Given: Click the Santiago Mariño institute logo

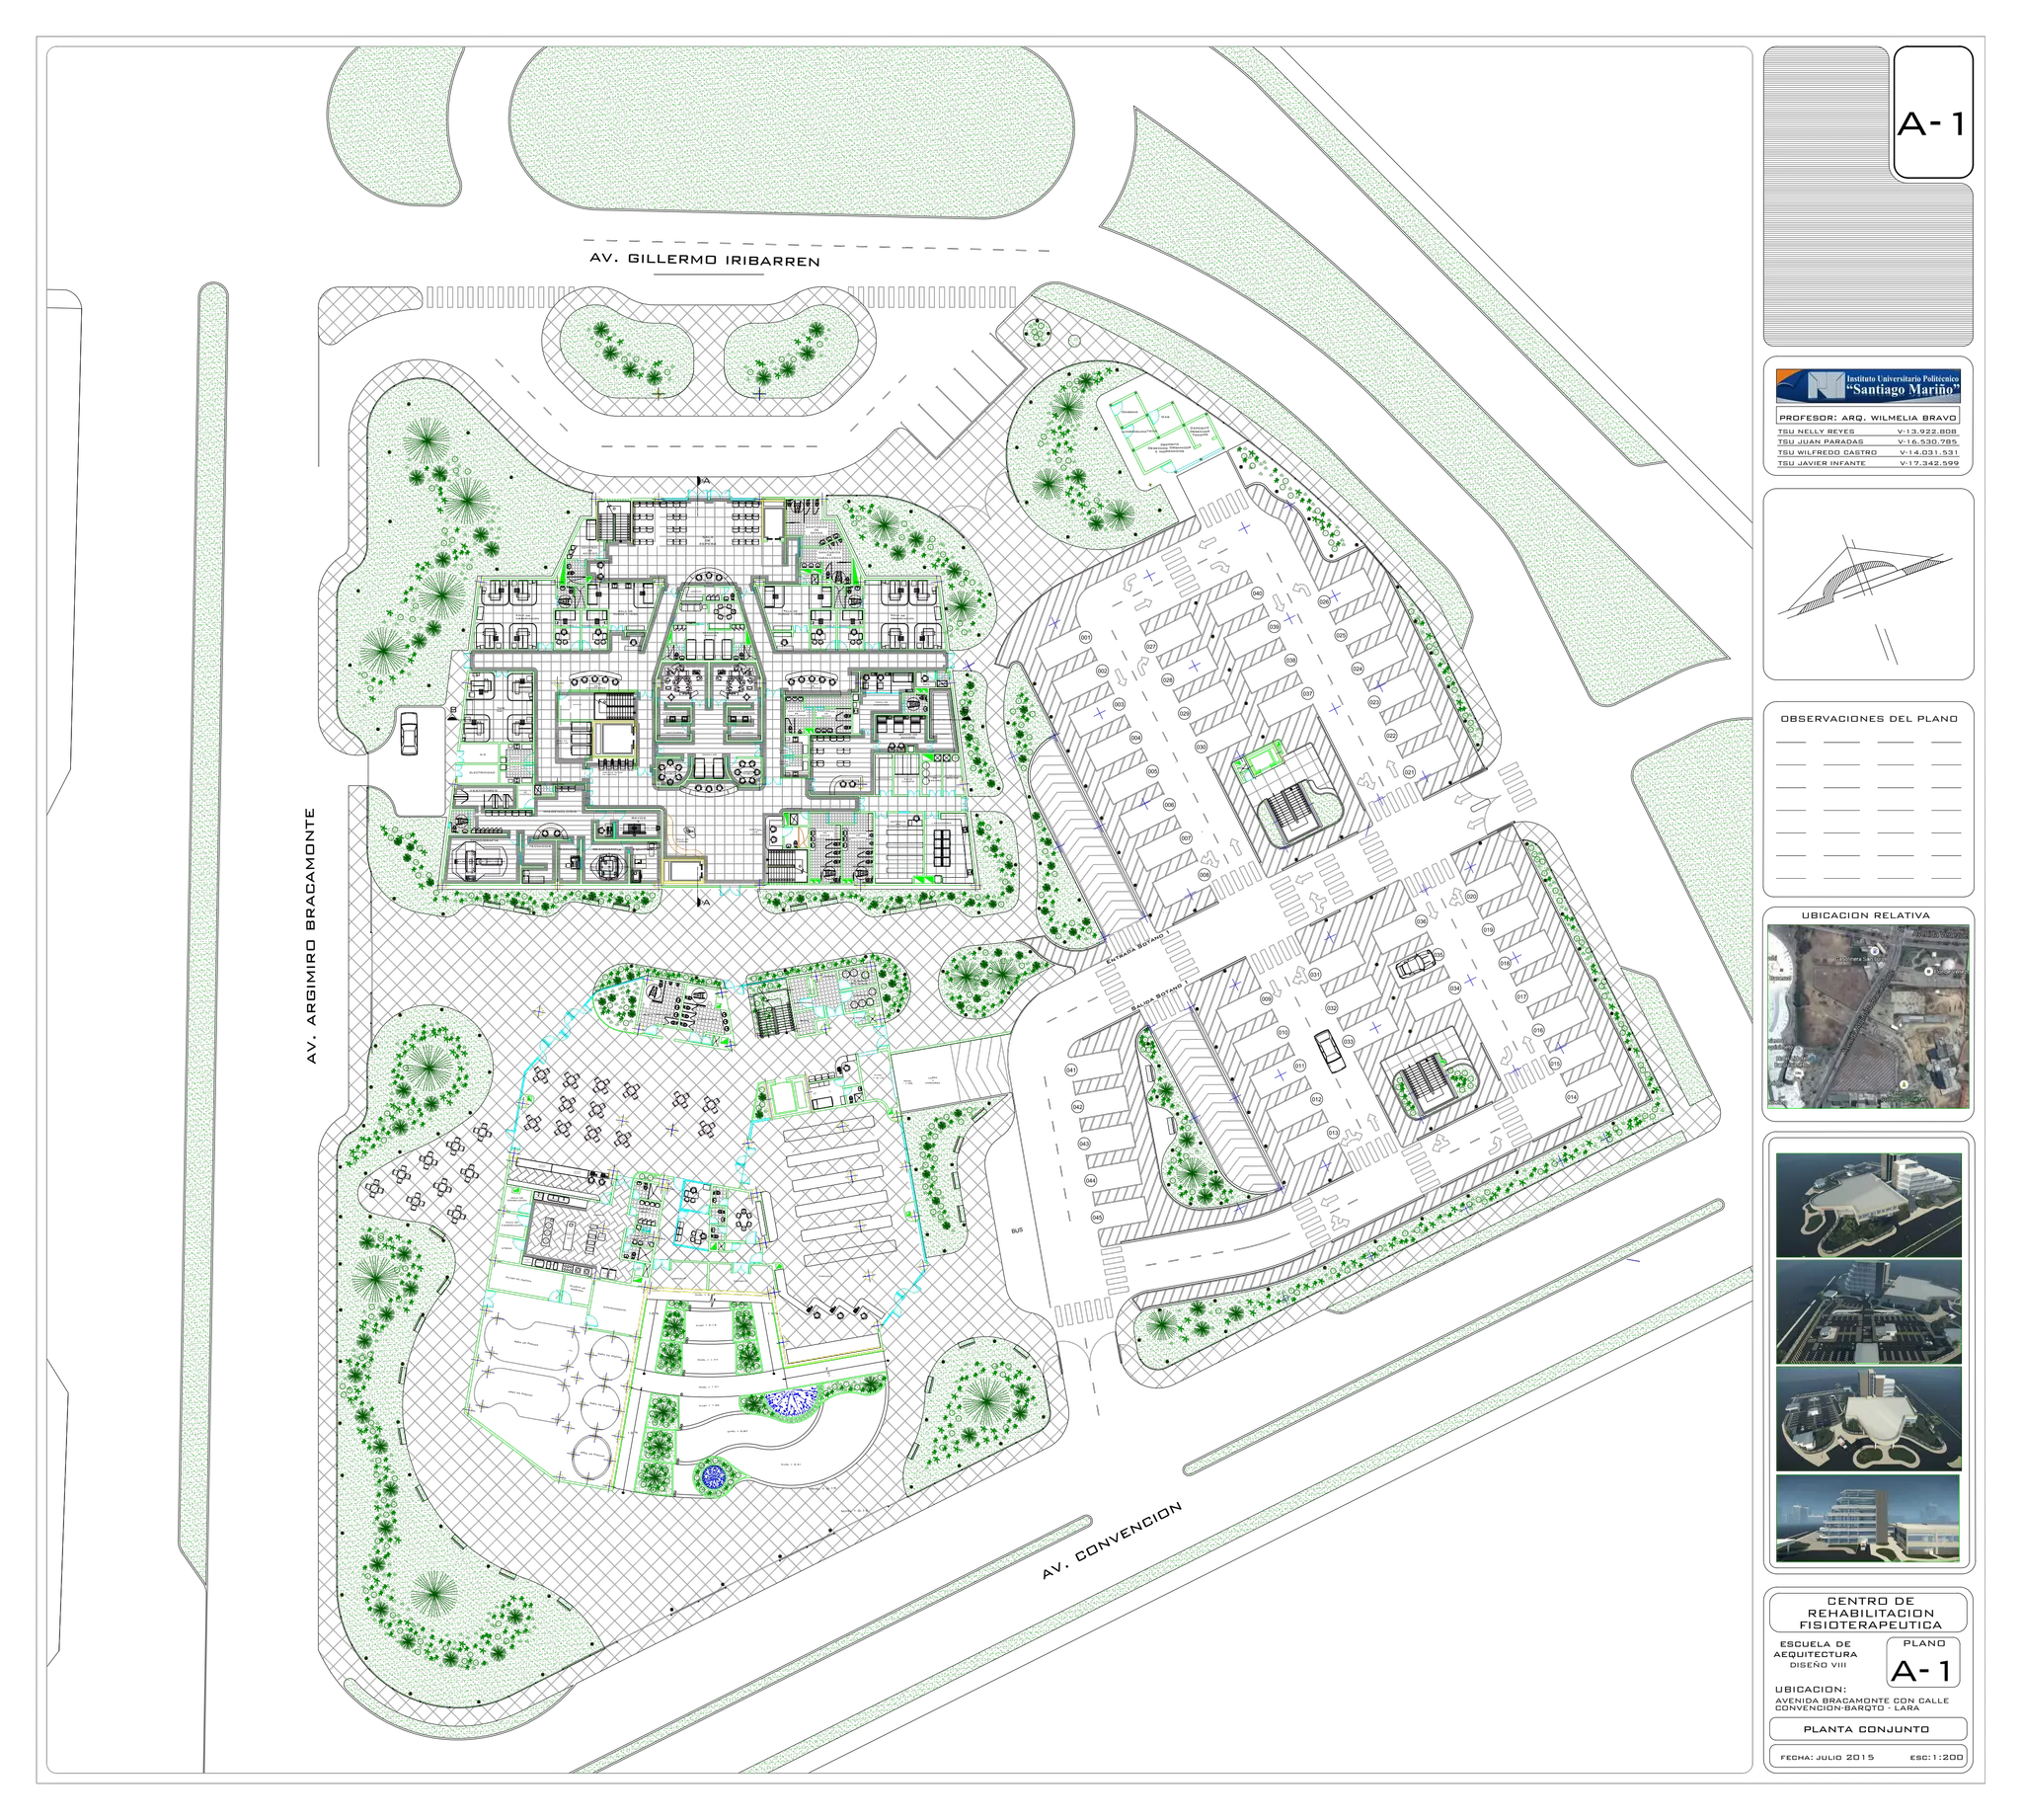Looking at the screenshot, I should pos(1868,384).
